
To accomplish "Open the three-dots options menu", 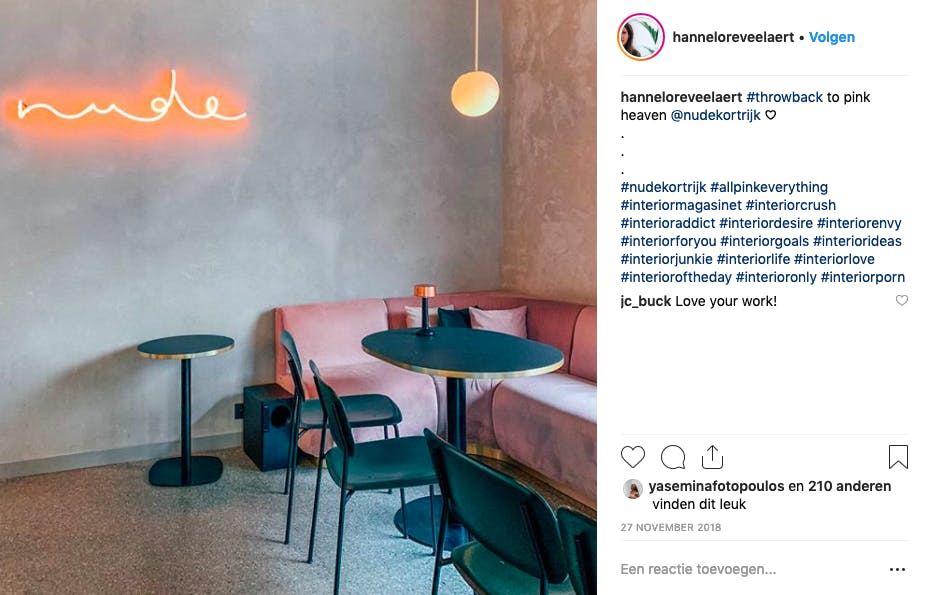I will tap(897, 569).
